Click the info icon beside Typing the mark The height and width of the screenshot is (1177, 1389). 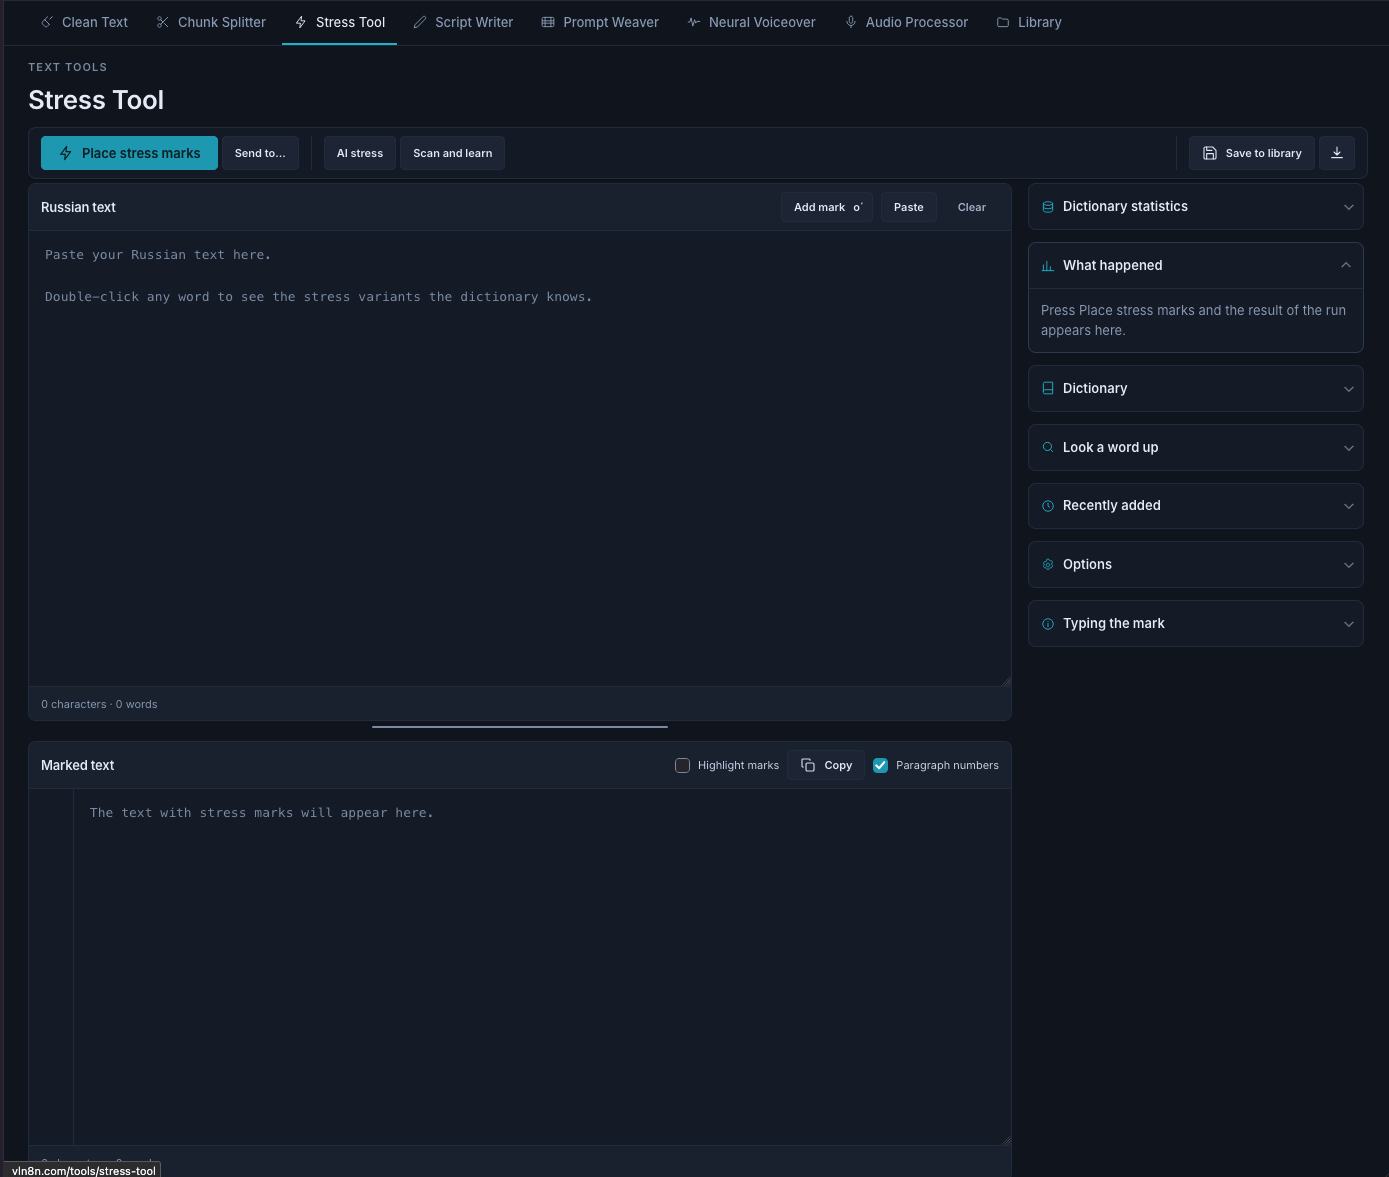[1048, 624]
